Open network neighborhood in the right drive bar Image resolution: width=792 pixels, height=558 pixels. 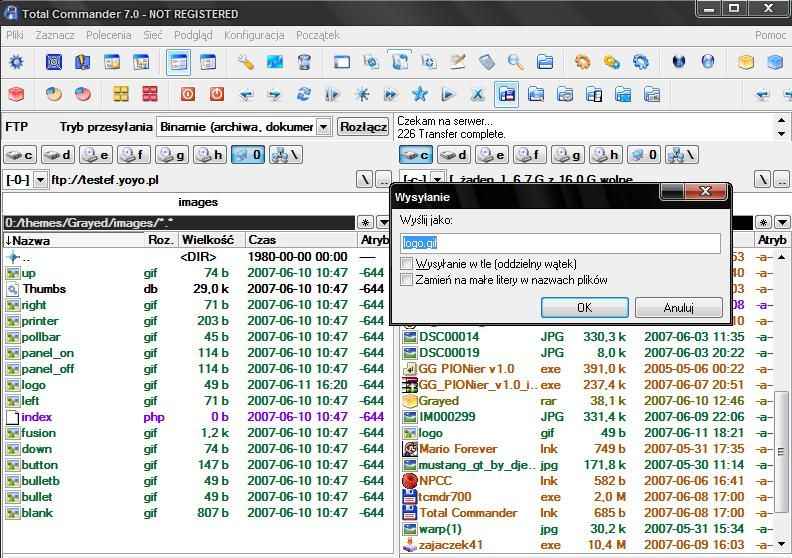tap(682, 155)
